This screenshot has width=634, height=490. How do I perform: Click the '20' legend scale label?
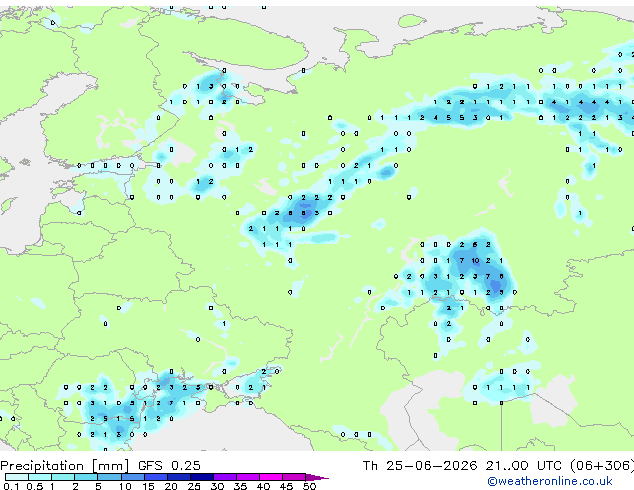171,486
